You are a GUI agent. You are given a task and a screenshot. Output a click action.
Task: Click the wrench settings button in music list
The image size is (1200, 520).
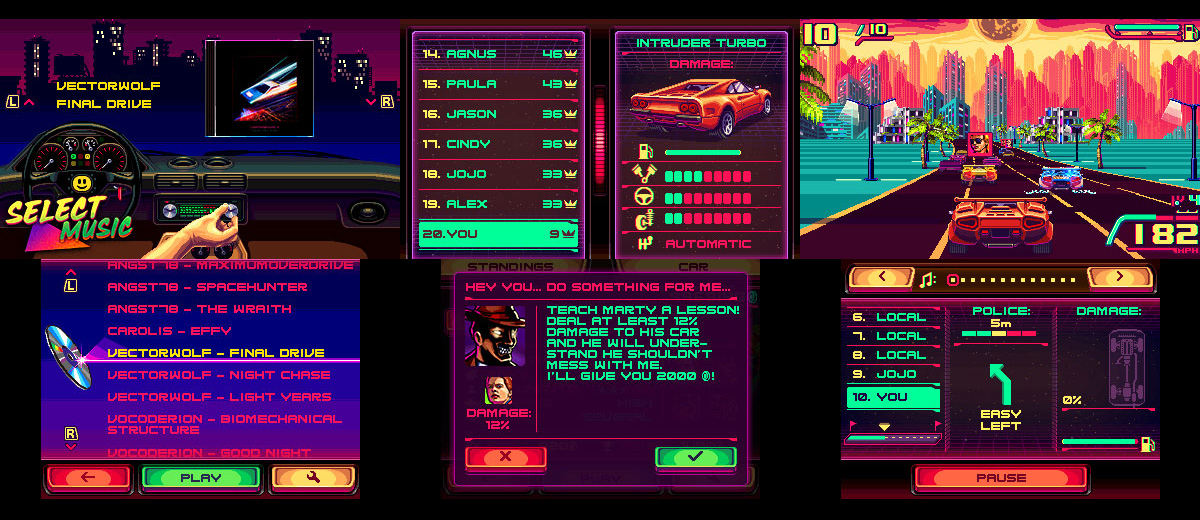(x=313, y=478)
